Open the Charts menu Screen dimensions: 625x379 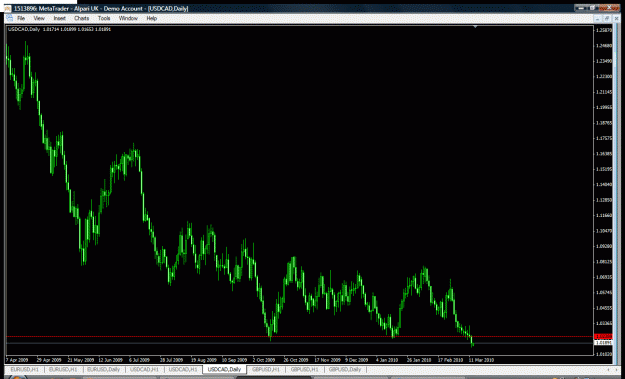pyautogui.click(x=81, y=18)
